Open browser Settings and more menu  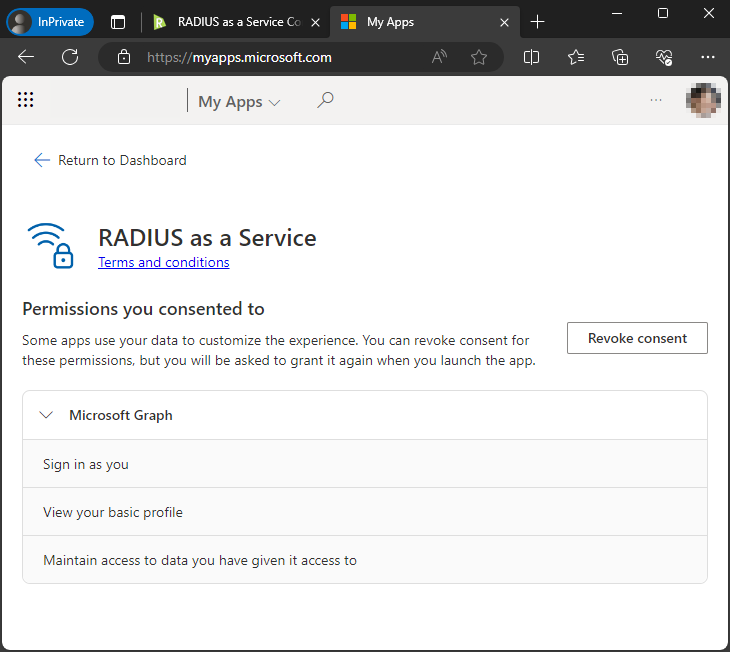(x=707, y=57)
